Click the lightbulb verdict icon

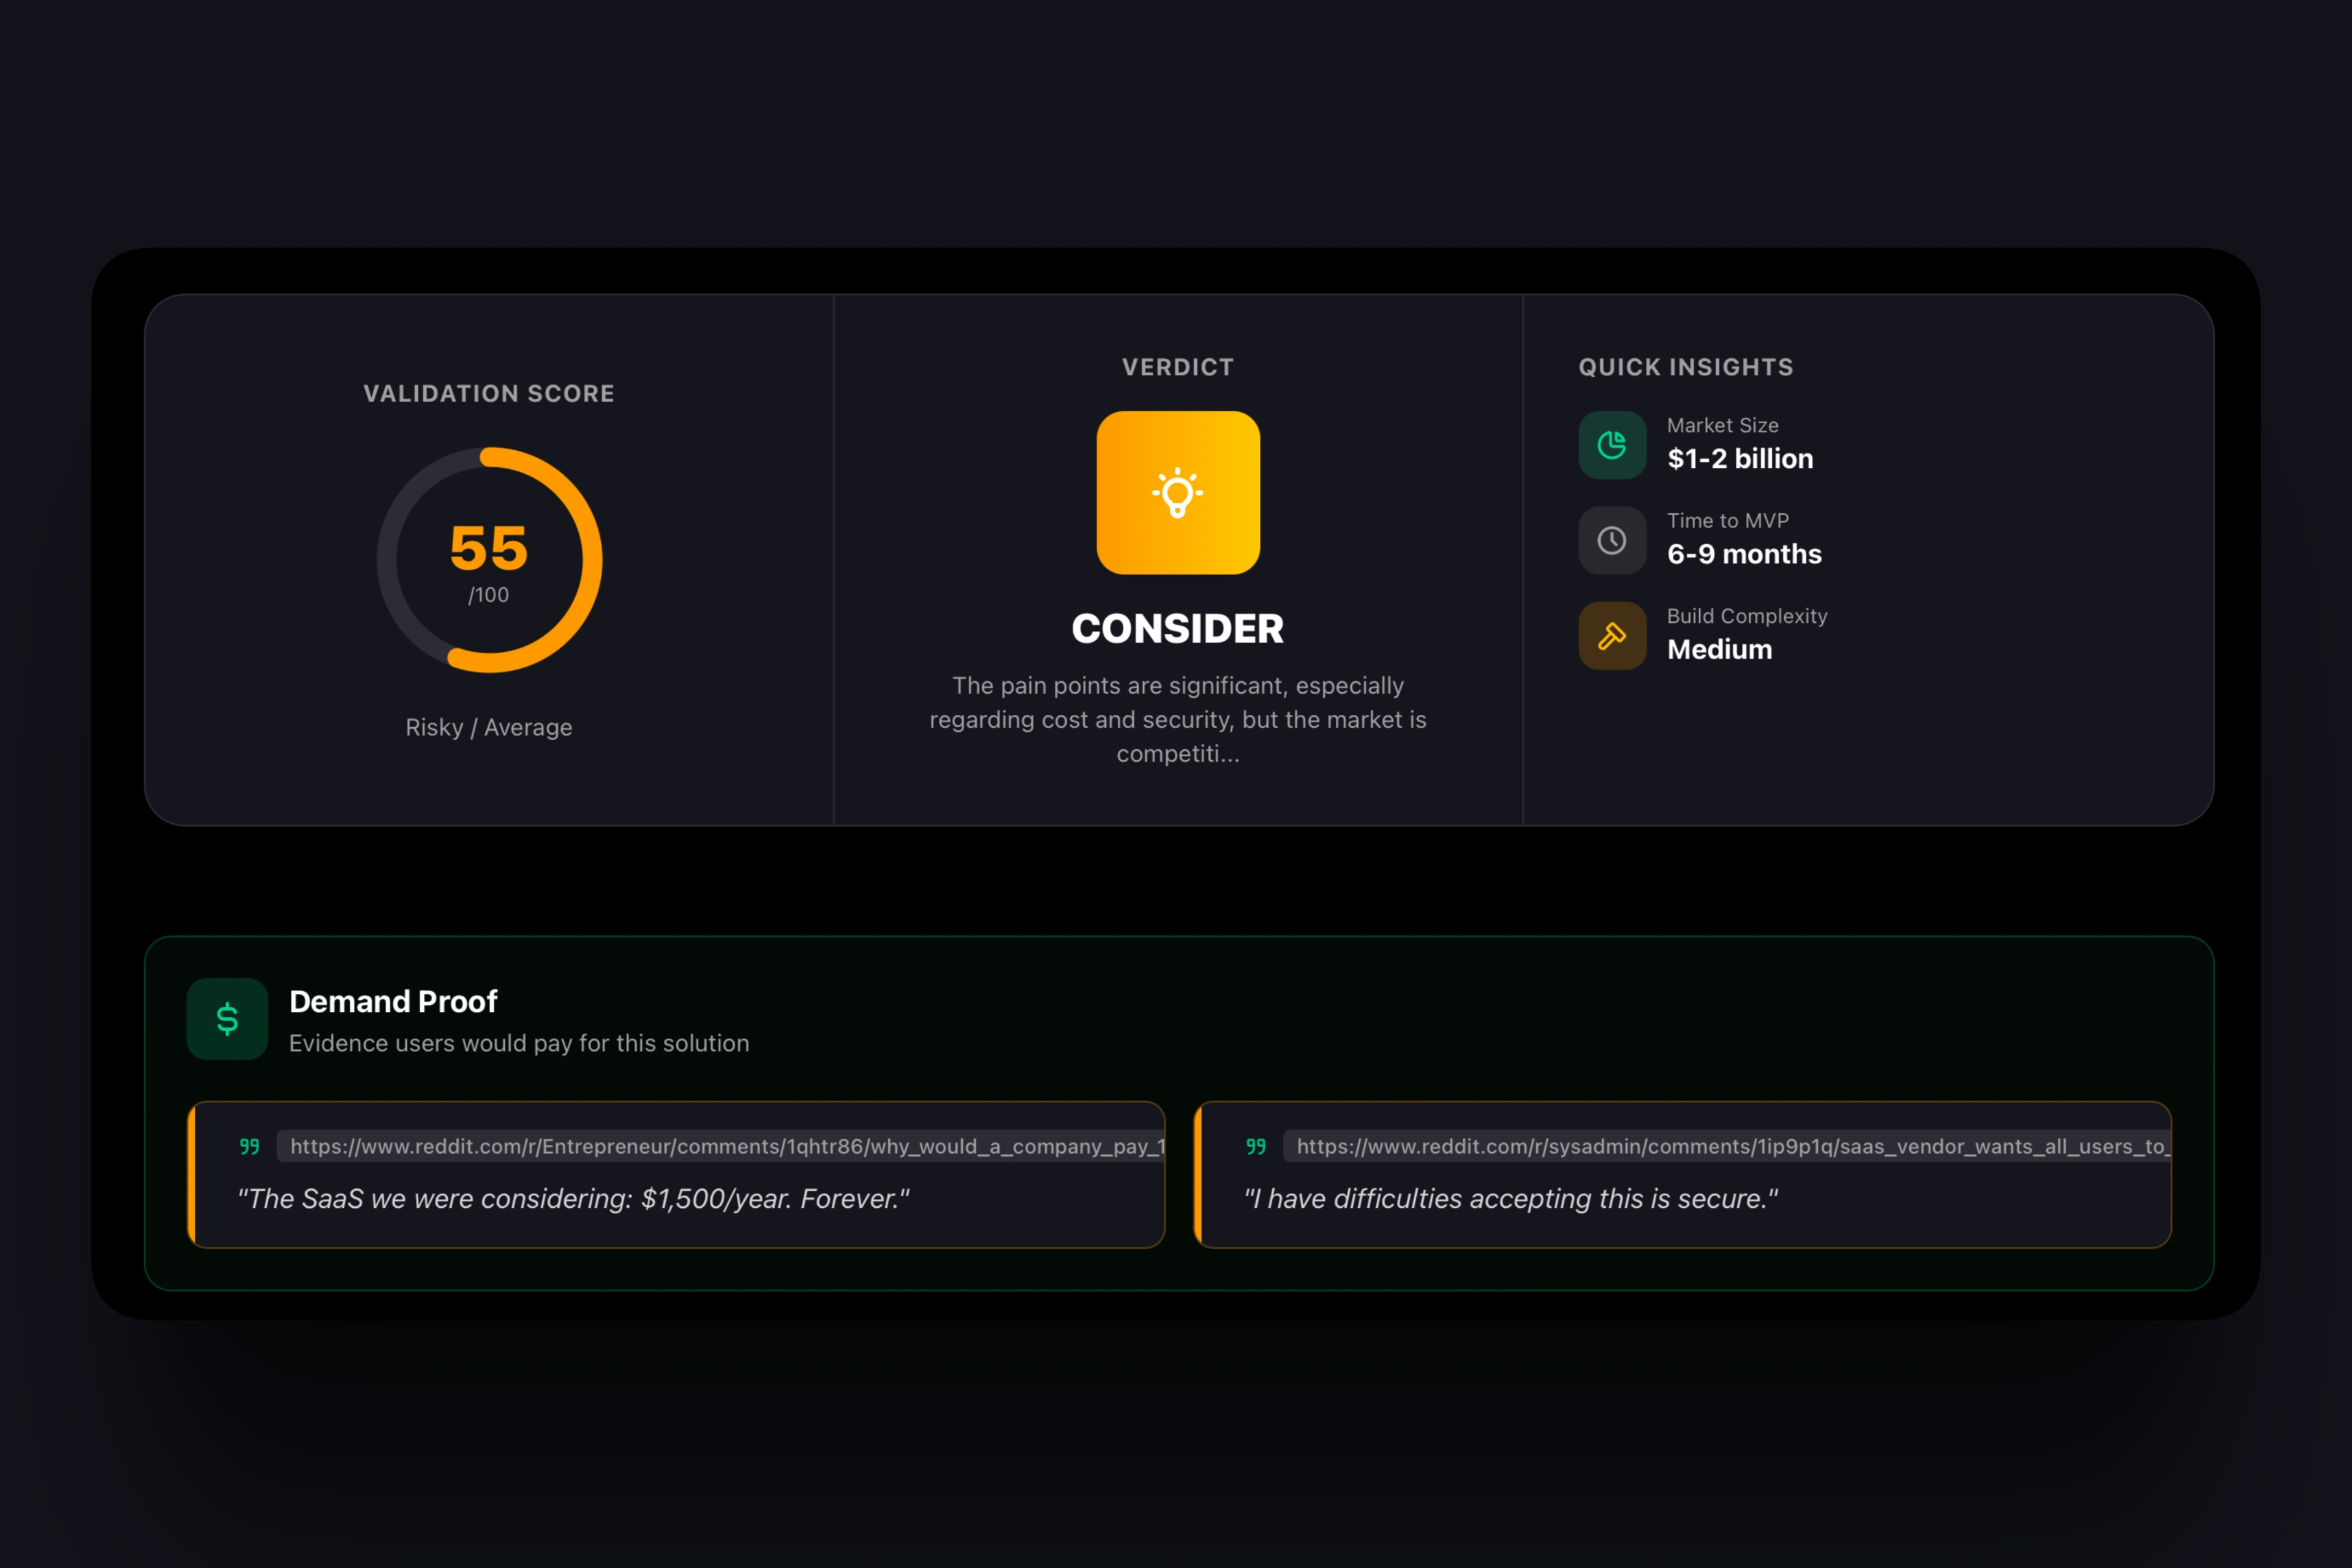click(1178, 493)
